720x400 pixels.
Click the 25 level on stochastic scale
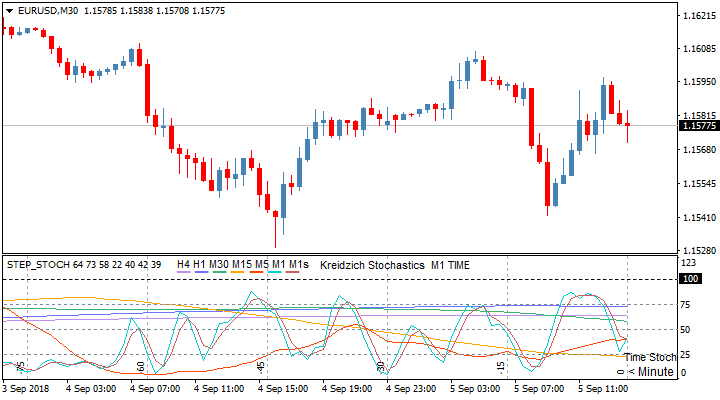(x=685, y=355)
